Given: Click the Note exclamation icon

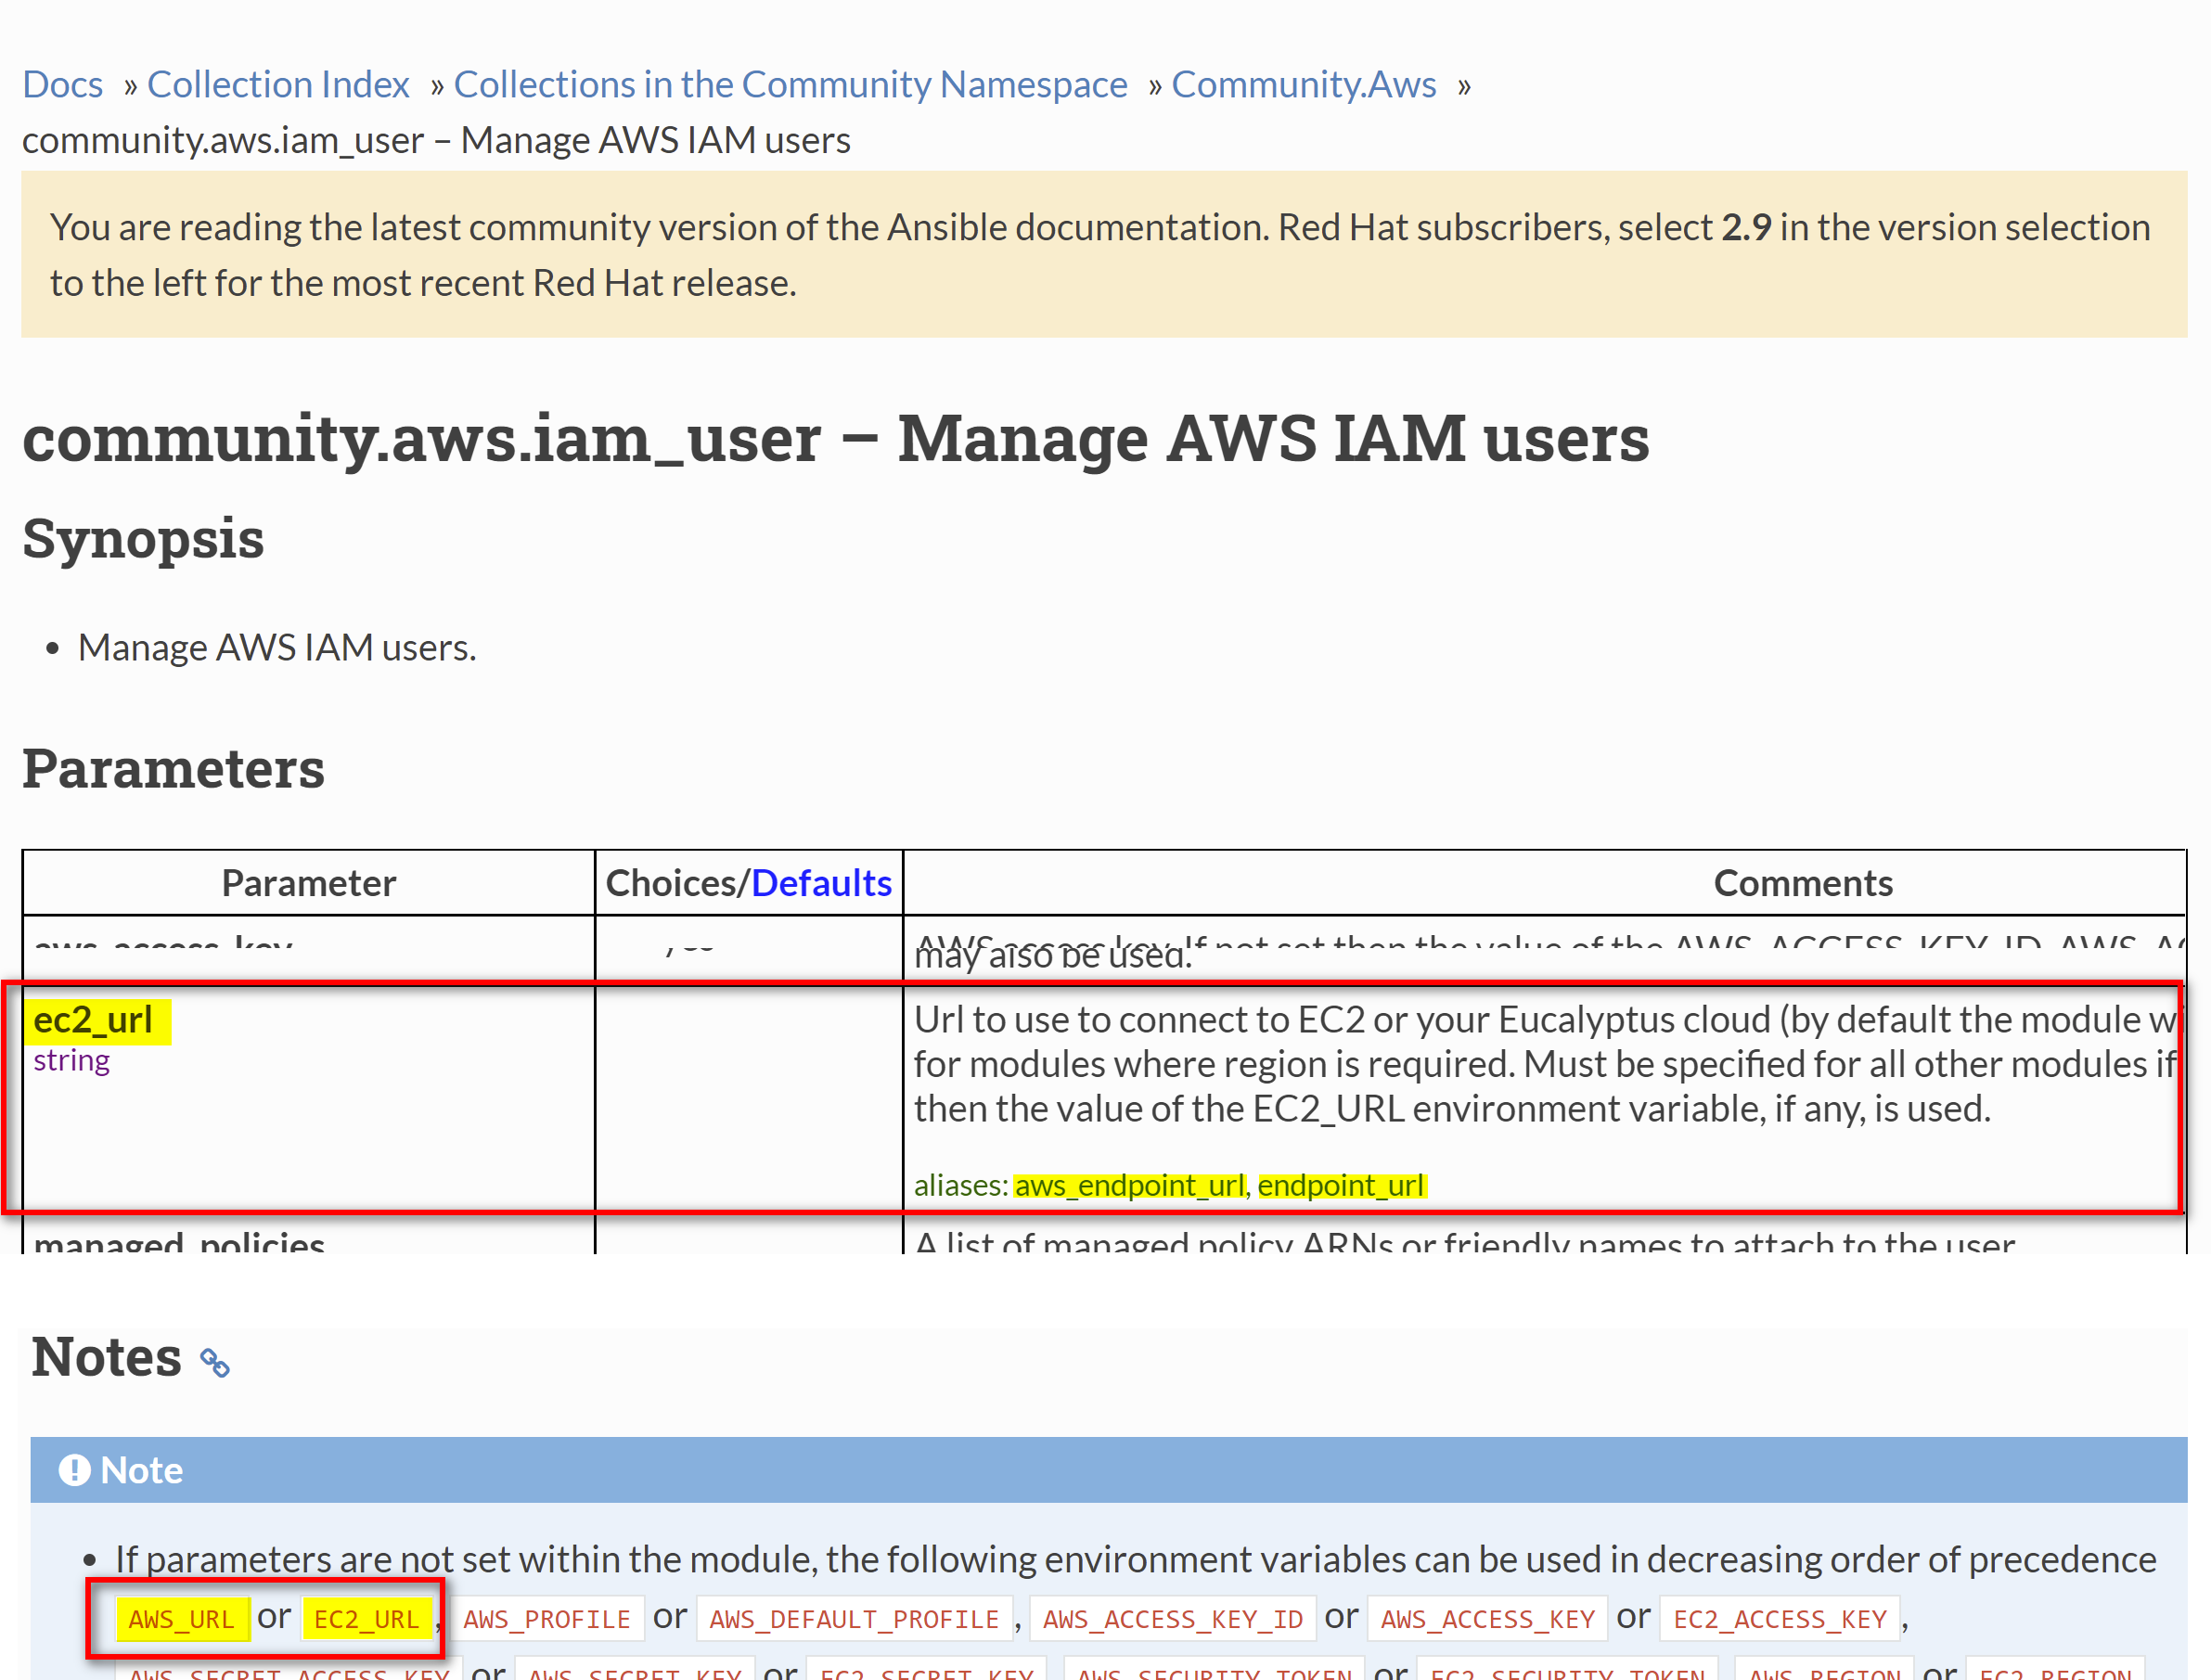Looking at the screenshot, I should [x=74, y=1470].
